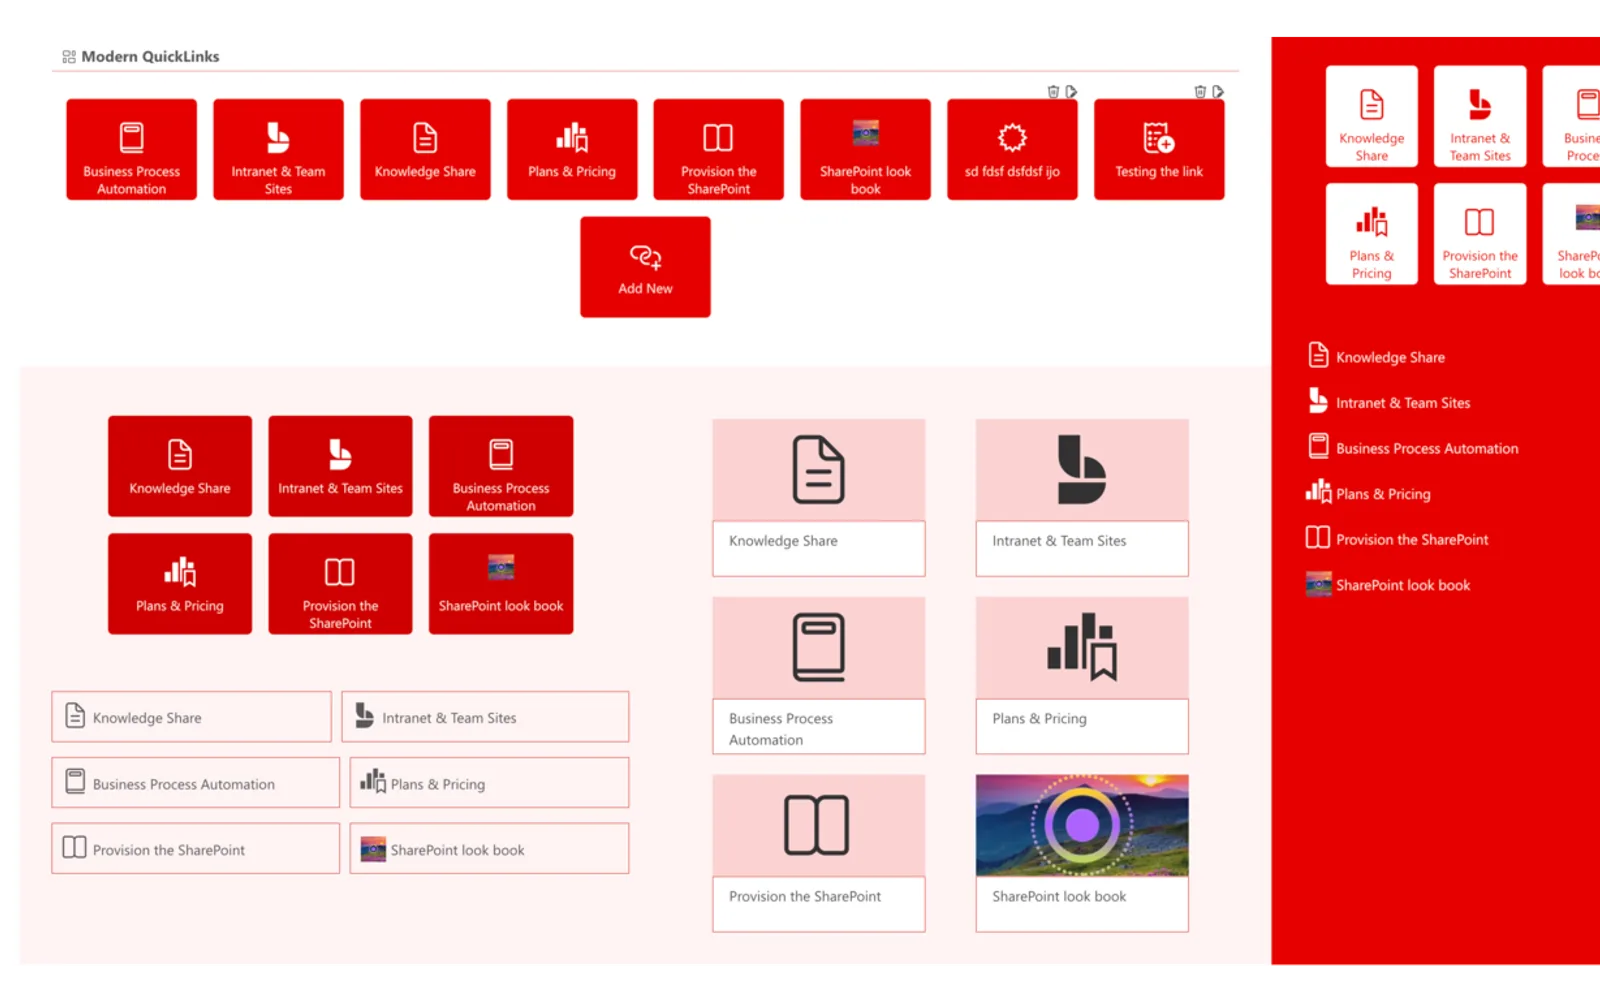1600x1000 pixels.
Task: Open the 'Business Process Automation' tile in the top Modern QuickLinks row
Action: pos(131,149)
